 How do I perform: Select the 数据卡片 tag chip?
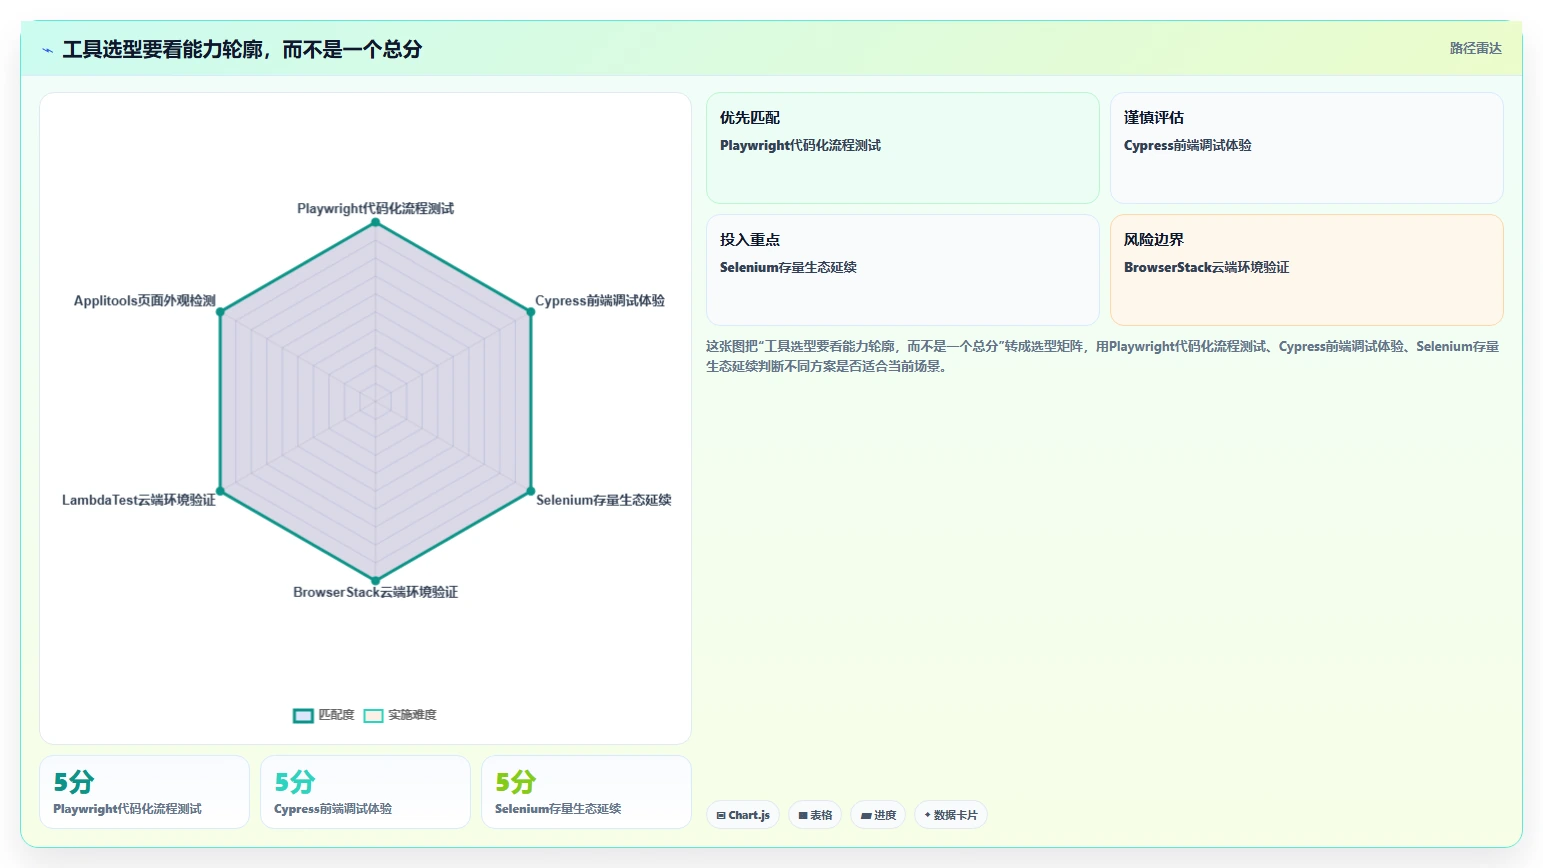pyautogui.click(x=951, y=815)
